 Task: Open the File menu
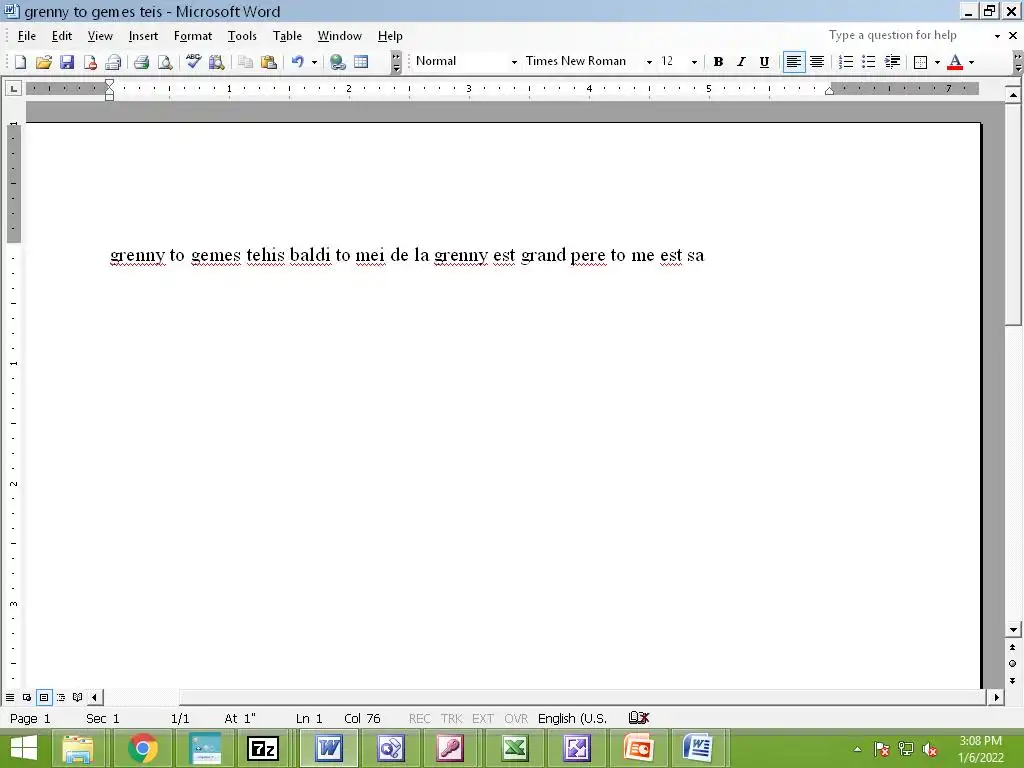tap(27, 36)
